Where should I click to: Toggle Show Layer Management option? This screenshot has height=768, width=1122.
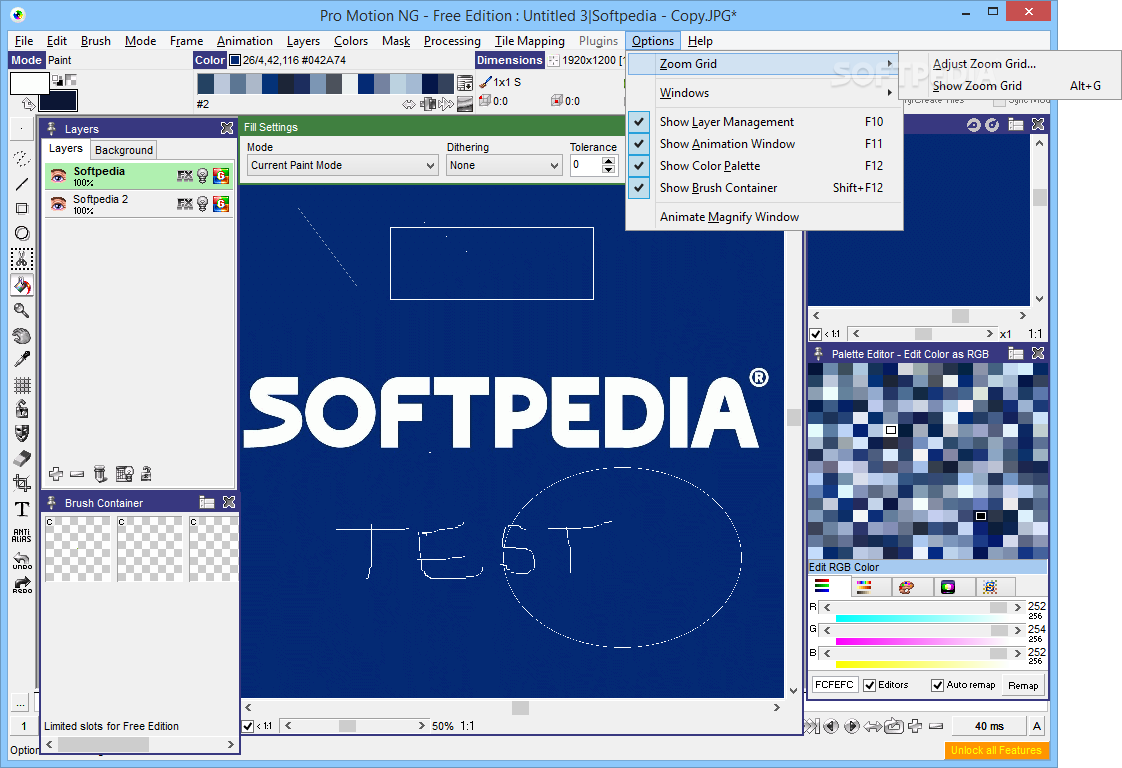click(x=764, y=122)
